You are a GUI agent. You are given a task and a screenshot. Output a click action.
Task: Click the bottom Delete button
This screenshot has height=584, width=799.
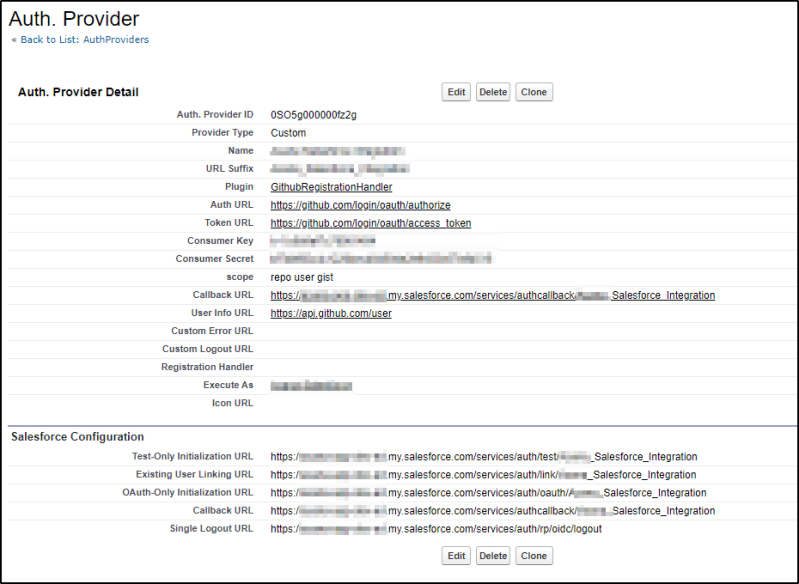[493, 555]
